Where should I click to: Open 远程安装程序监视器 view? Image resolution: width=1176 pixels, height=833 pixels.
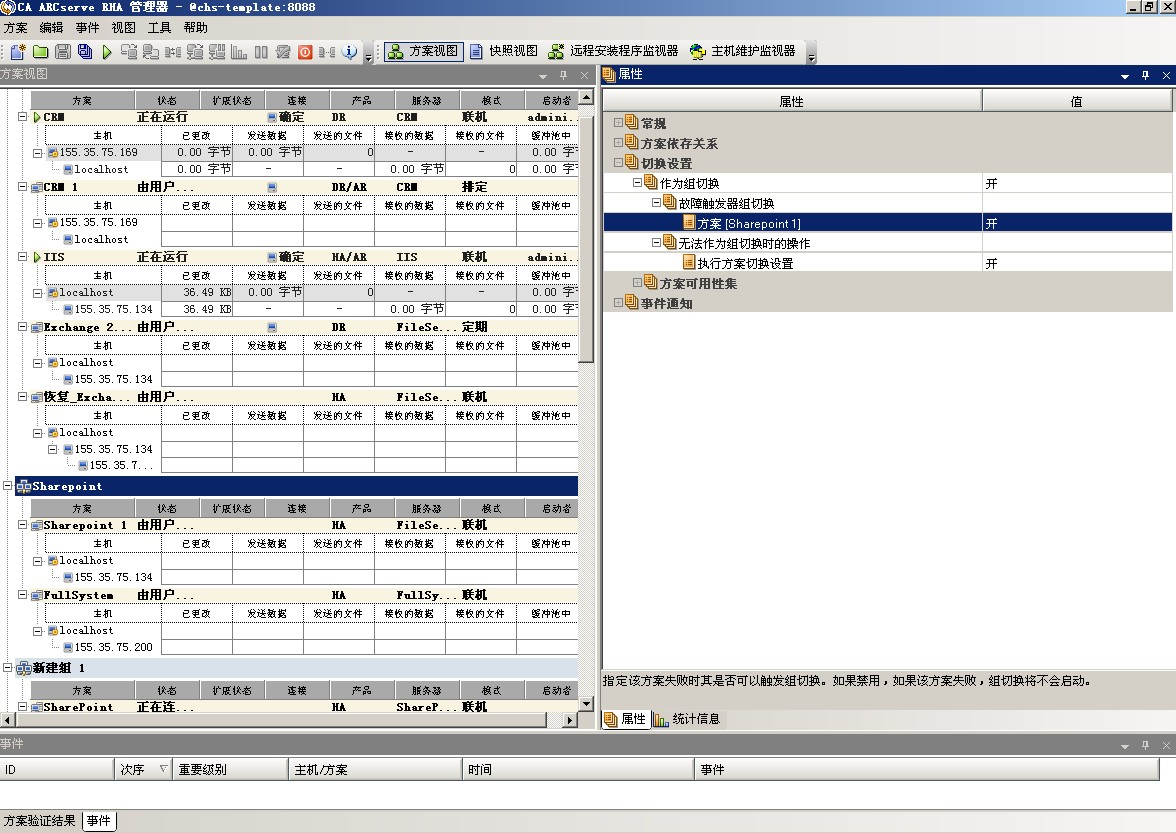(x=613, y=51)
